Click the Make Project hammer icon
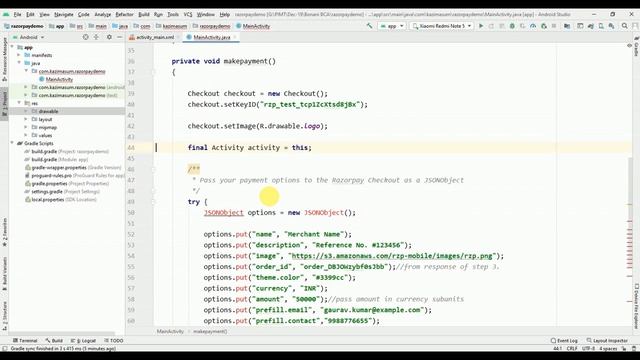This screenshot has height=360, width=640. (369, 26)
